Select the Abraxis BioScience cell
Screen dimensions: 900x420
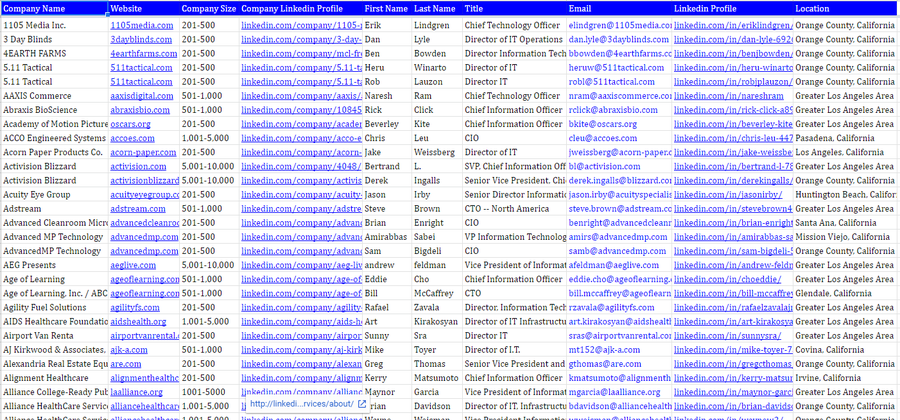54,110
